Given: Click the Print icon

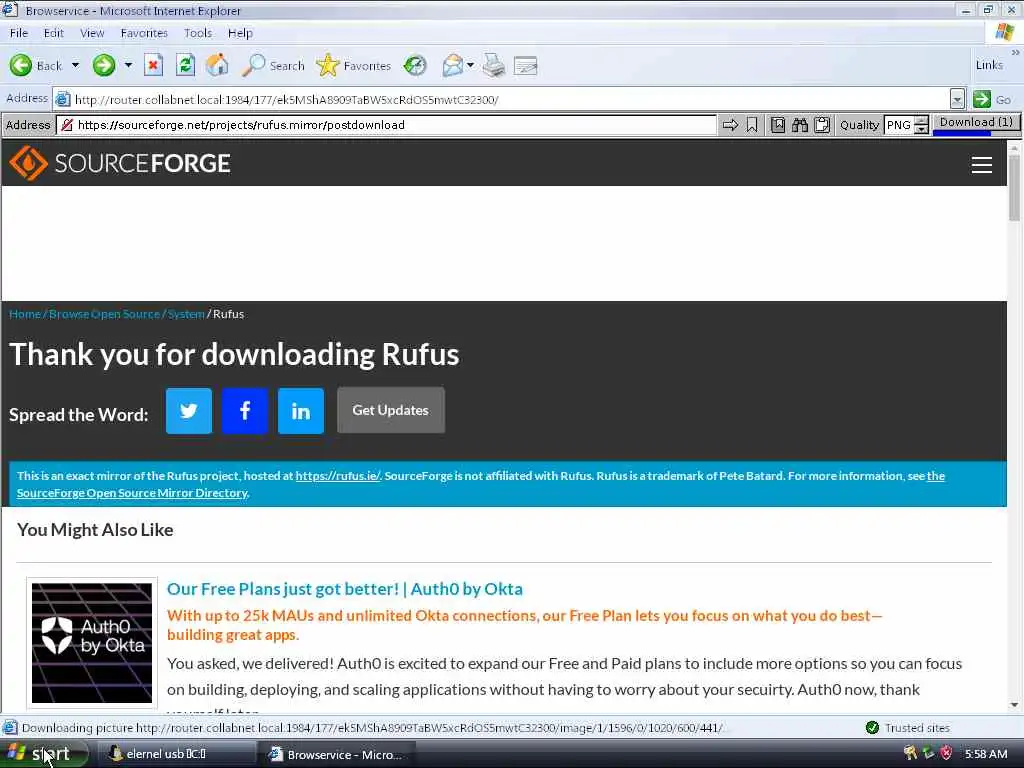Looking at the screenshot, I should coord(494,65).
